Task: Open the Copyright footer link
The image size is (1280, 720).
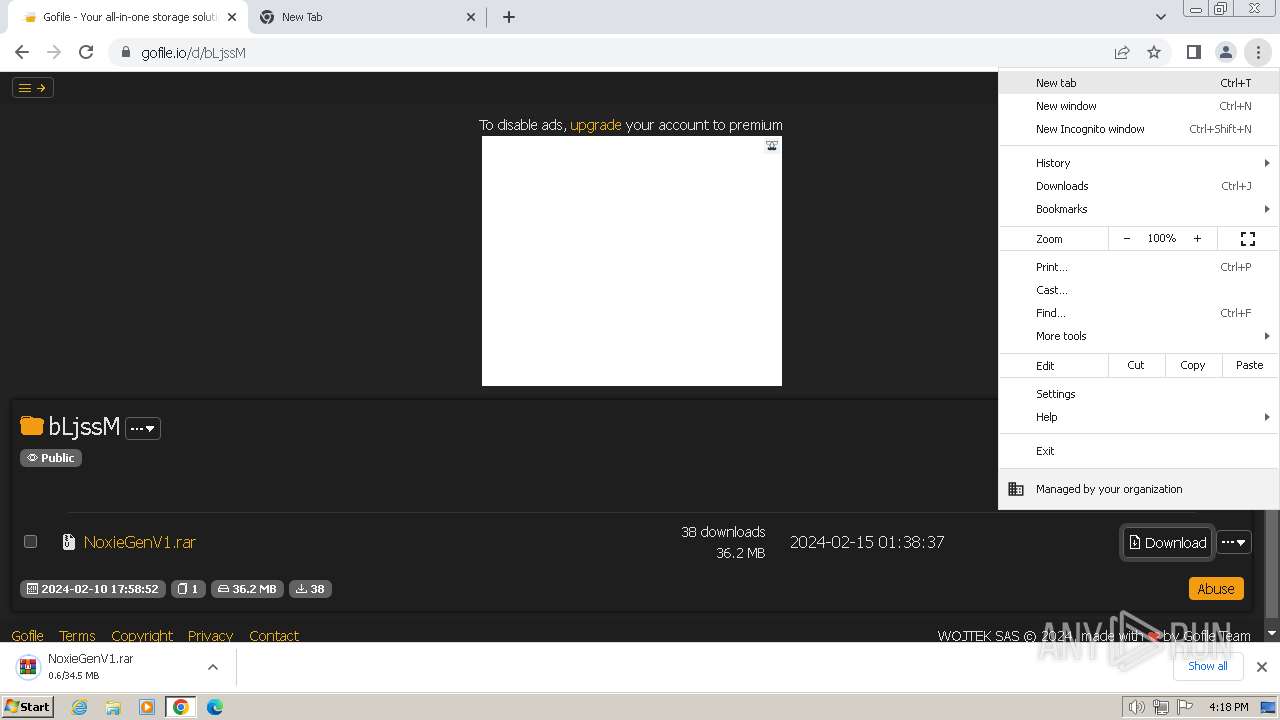Action: 142,635
